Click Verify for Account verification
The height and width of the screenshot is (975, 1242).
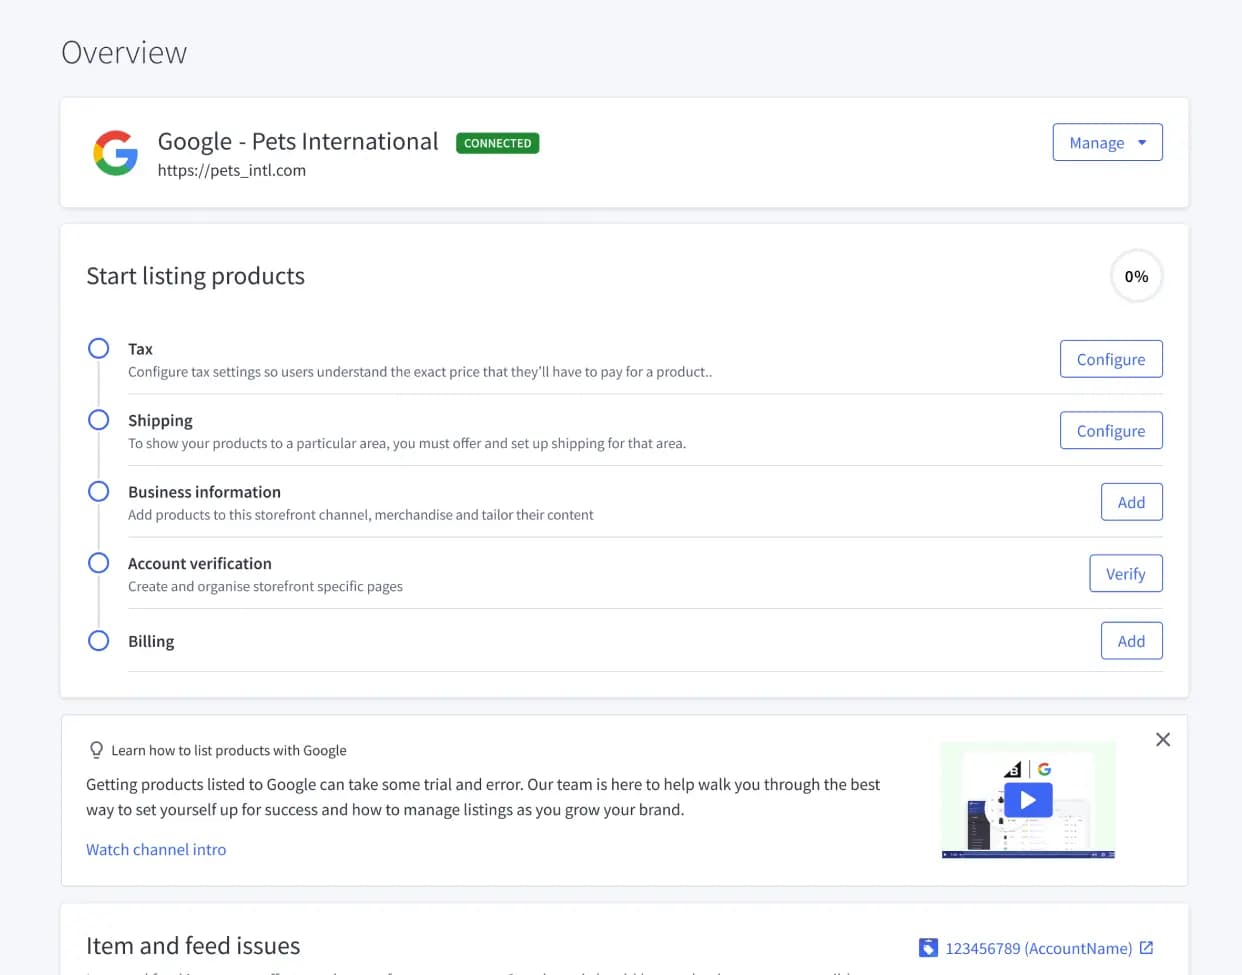click(1125, 574)
